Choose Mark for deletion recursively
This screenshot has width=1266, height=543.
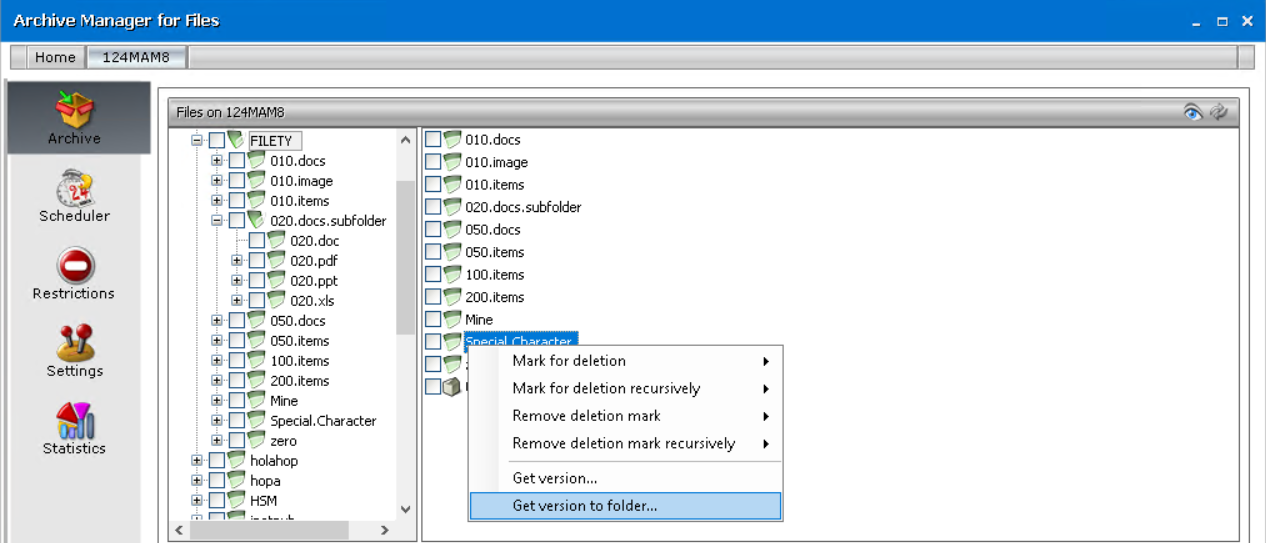(625, 388)
